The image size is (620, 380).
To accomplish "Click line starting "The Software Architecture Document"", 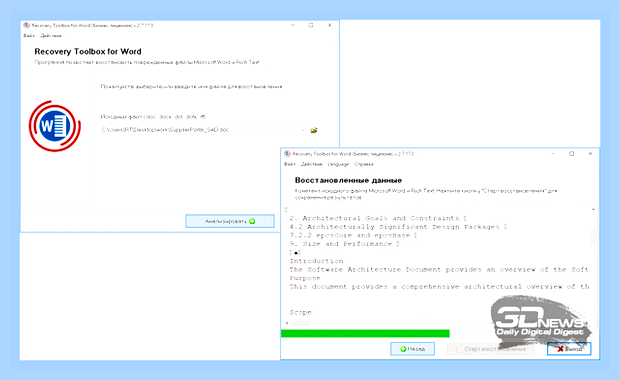I will (x=439, y=270).
